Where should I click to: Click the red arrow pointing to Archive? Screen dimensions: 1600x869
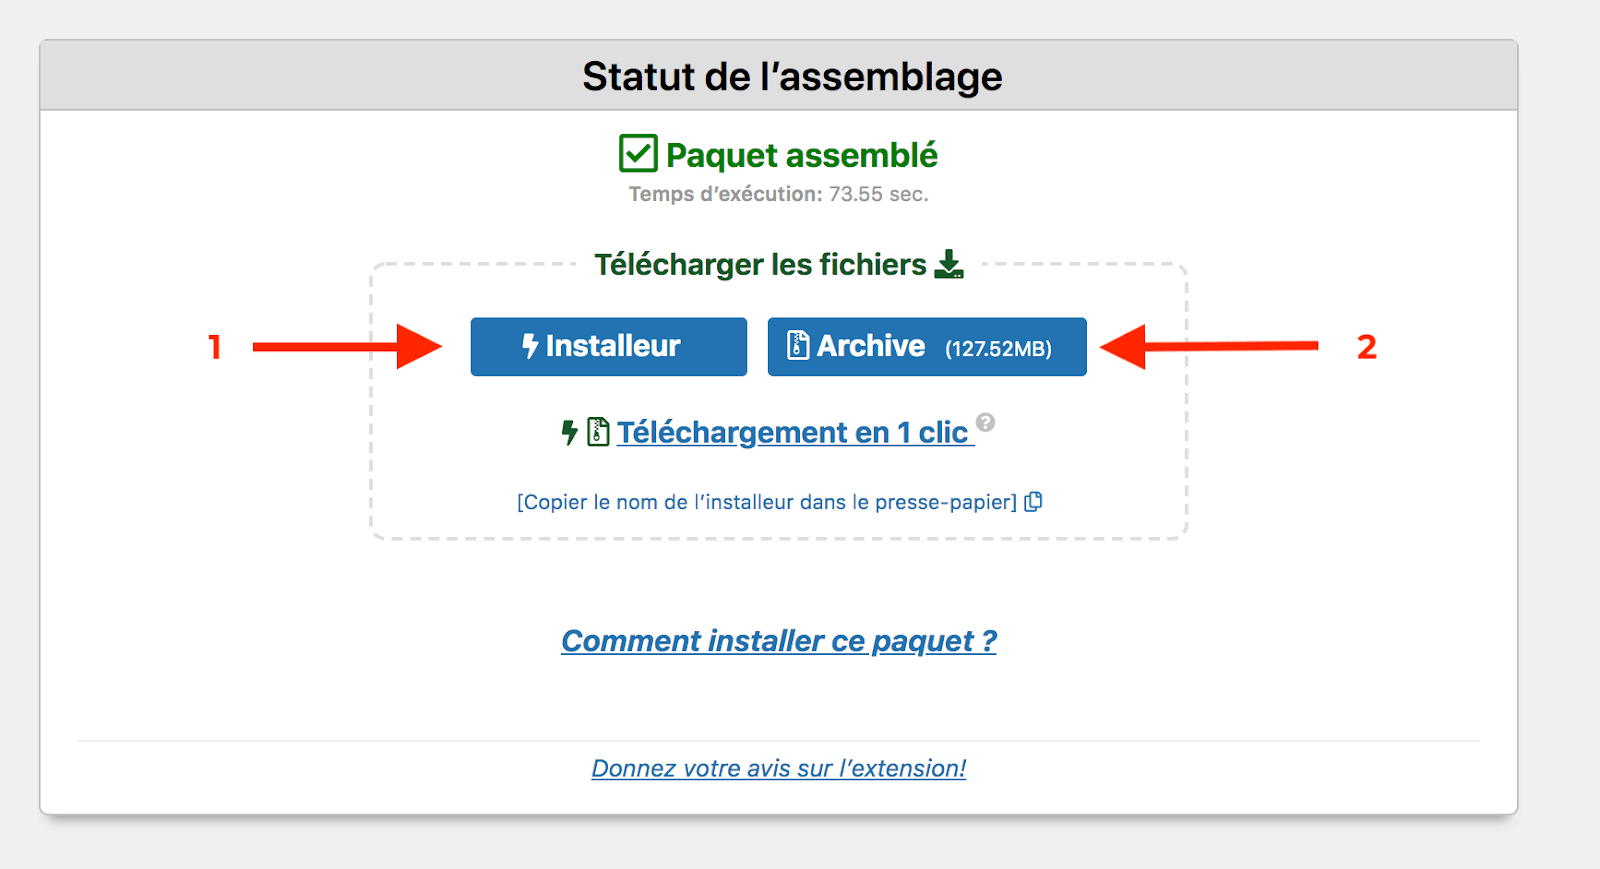tap(1209, 346)
